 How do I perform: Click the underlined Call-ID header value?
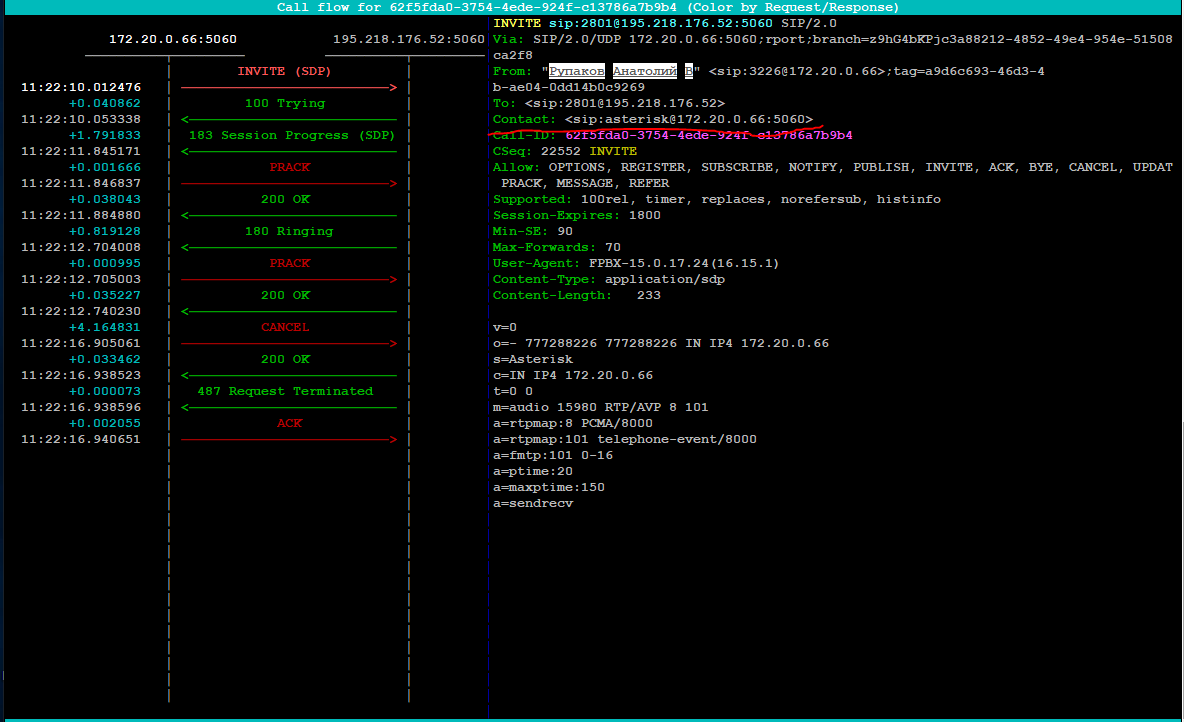708,135
